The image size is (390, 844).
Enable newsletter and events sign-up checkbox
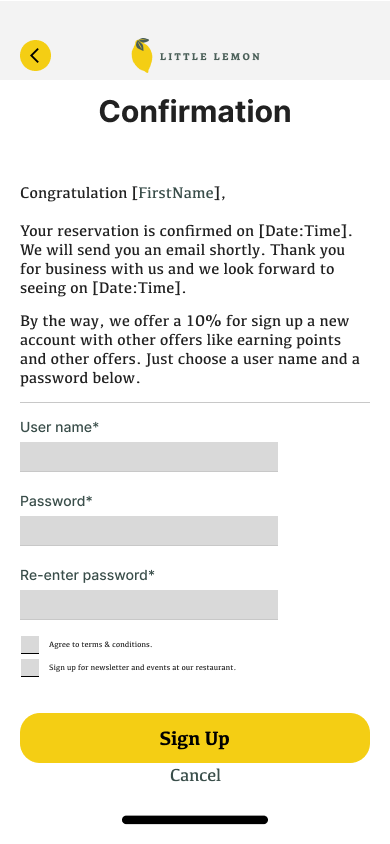[30, 667]
